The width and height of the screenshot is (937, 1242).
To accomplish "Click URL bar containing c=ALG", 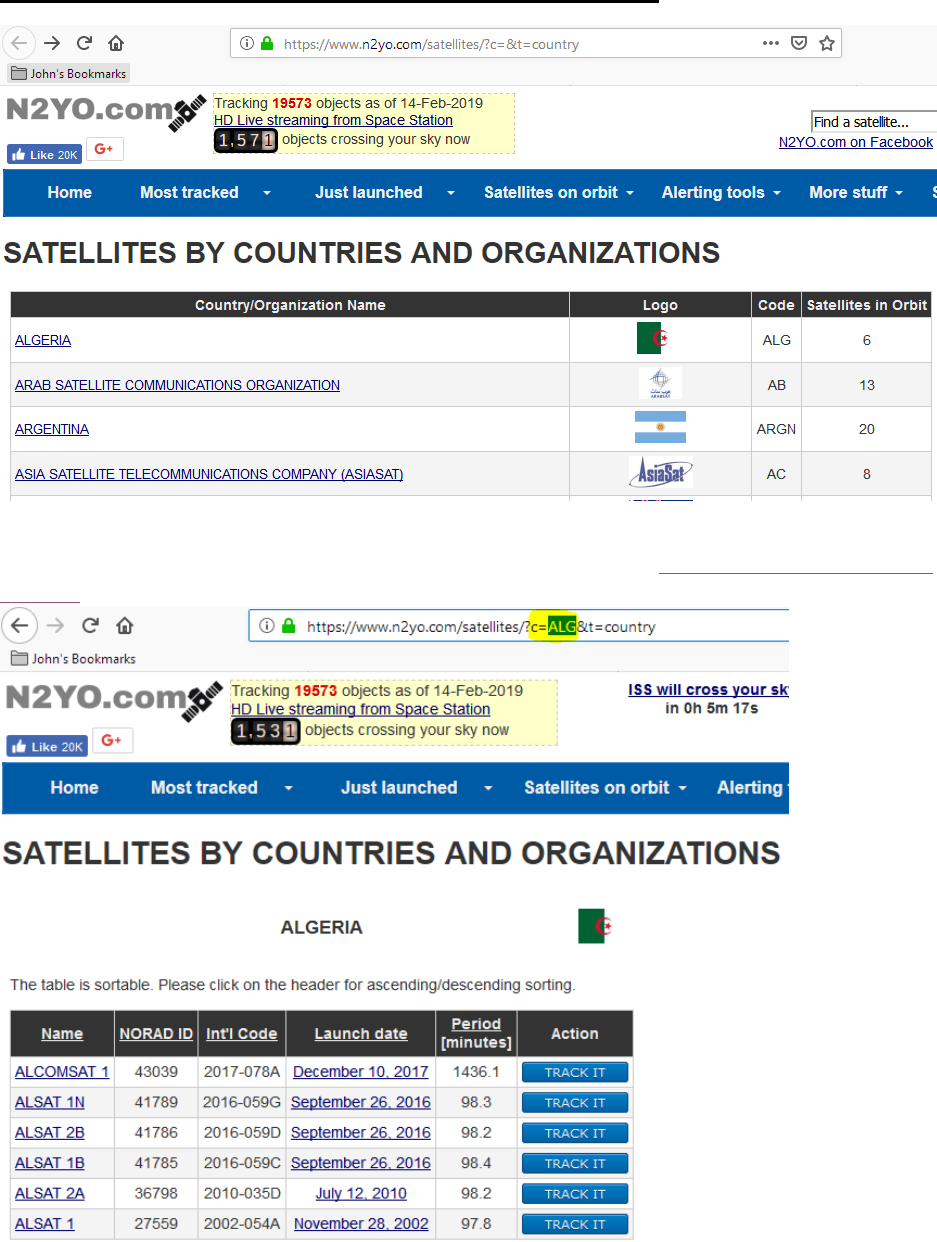I will (x=519, y=627).
